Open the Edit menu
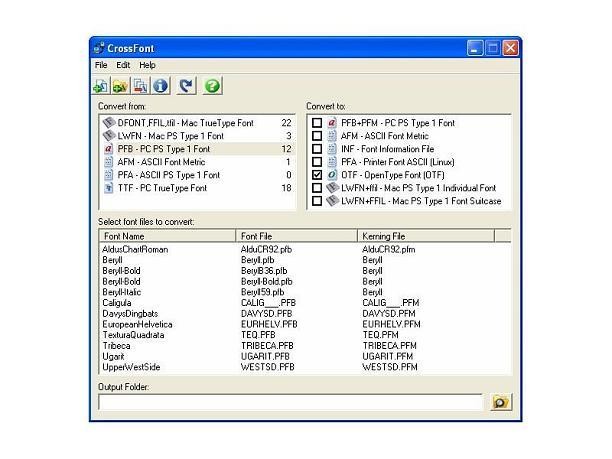Image resolution: width=612 pixels, height=459 pixels. pos(123,65)
